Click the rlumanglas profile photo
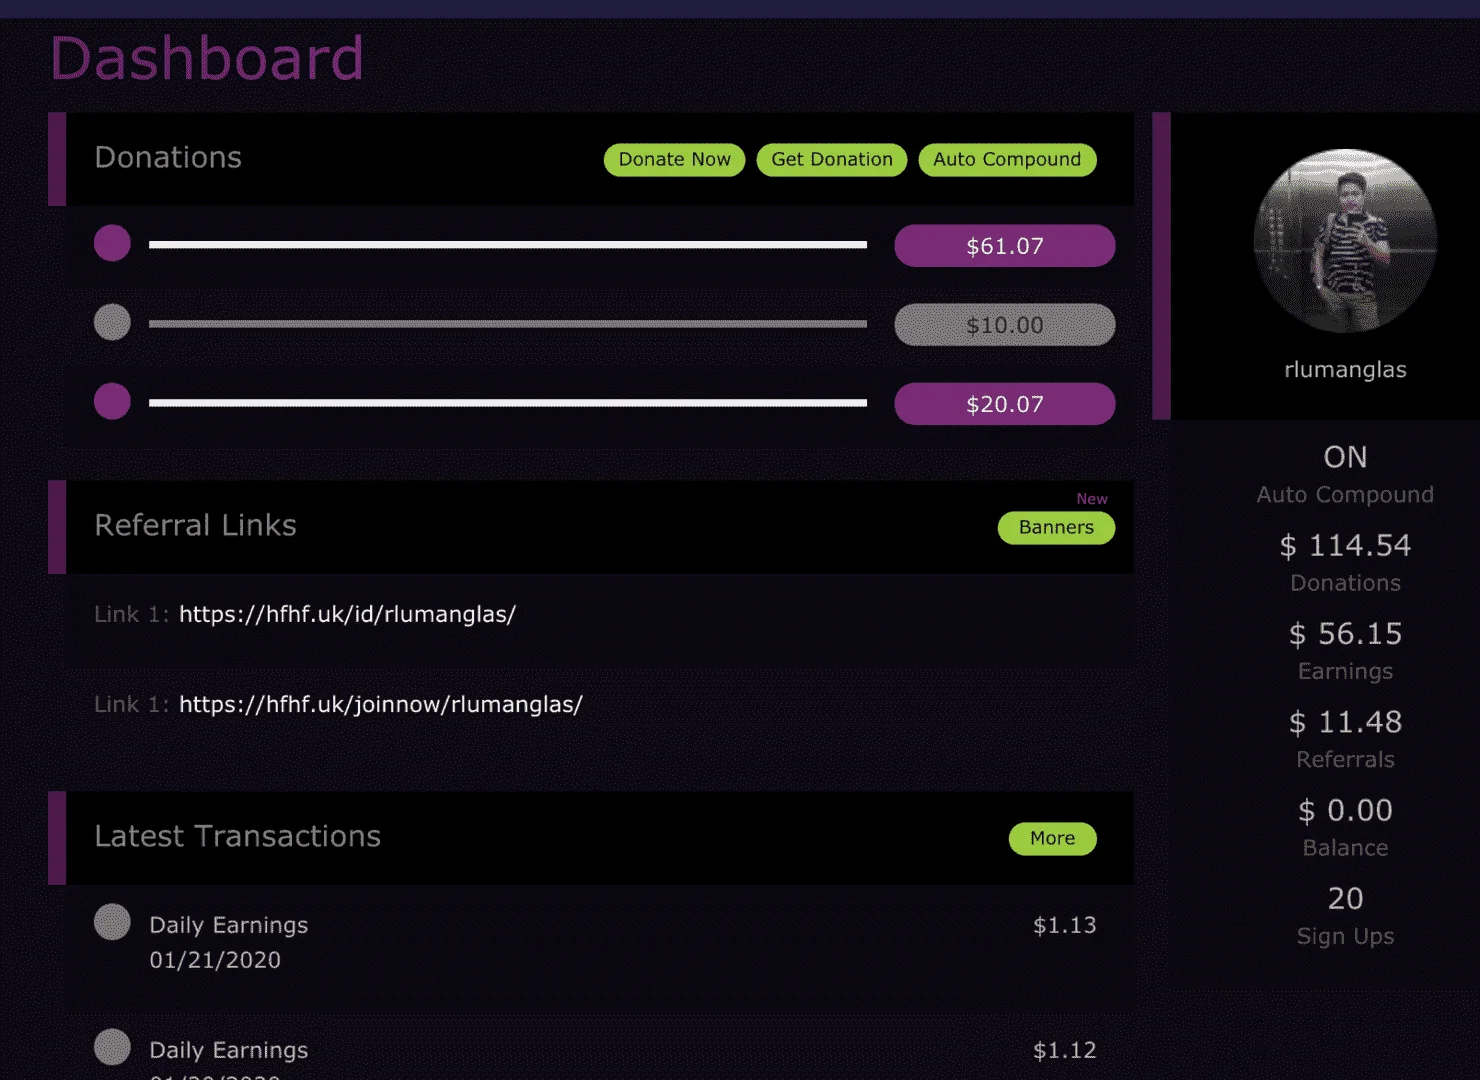Screen dimensions: 1480x1080 tap(1345, 241)
